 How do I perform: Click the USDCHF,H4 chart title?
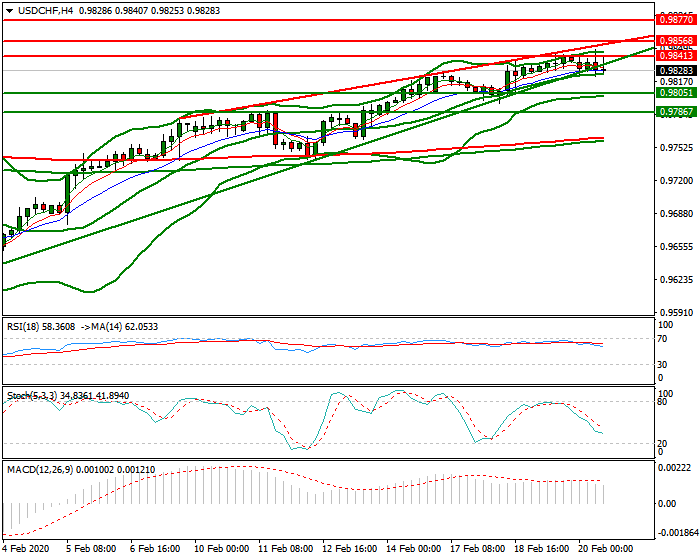(x=46, y=11)
